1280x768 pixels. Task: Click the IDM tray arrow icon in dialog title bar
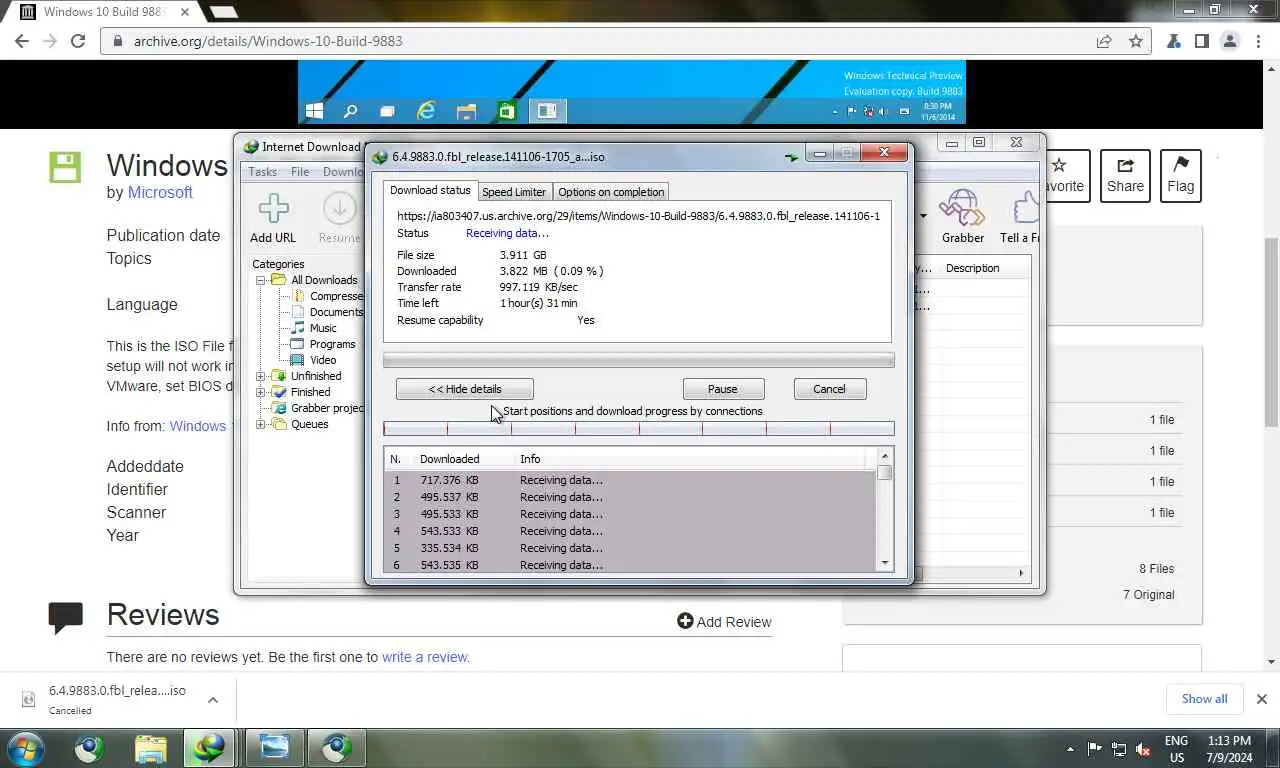[792, 156]
